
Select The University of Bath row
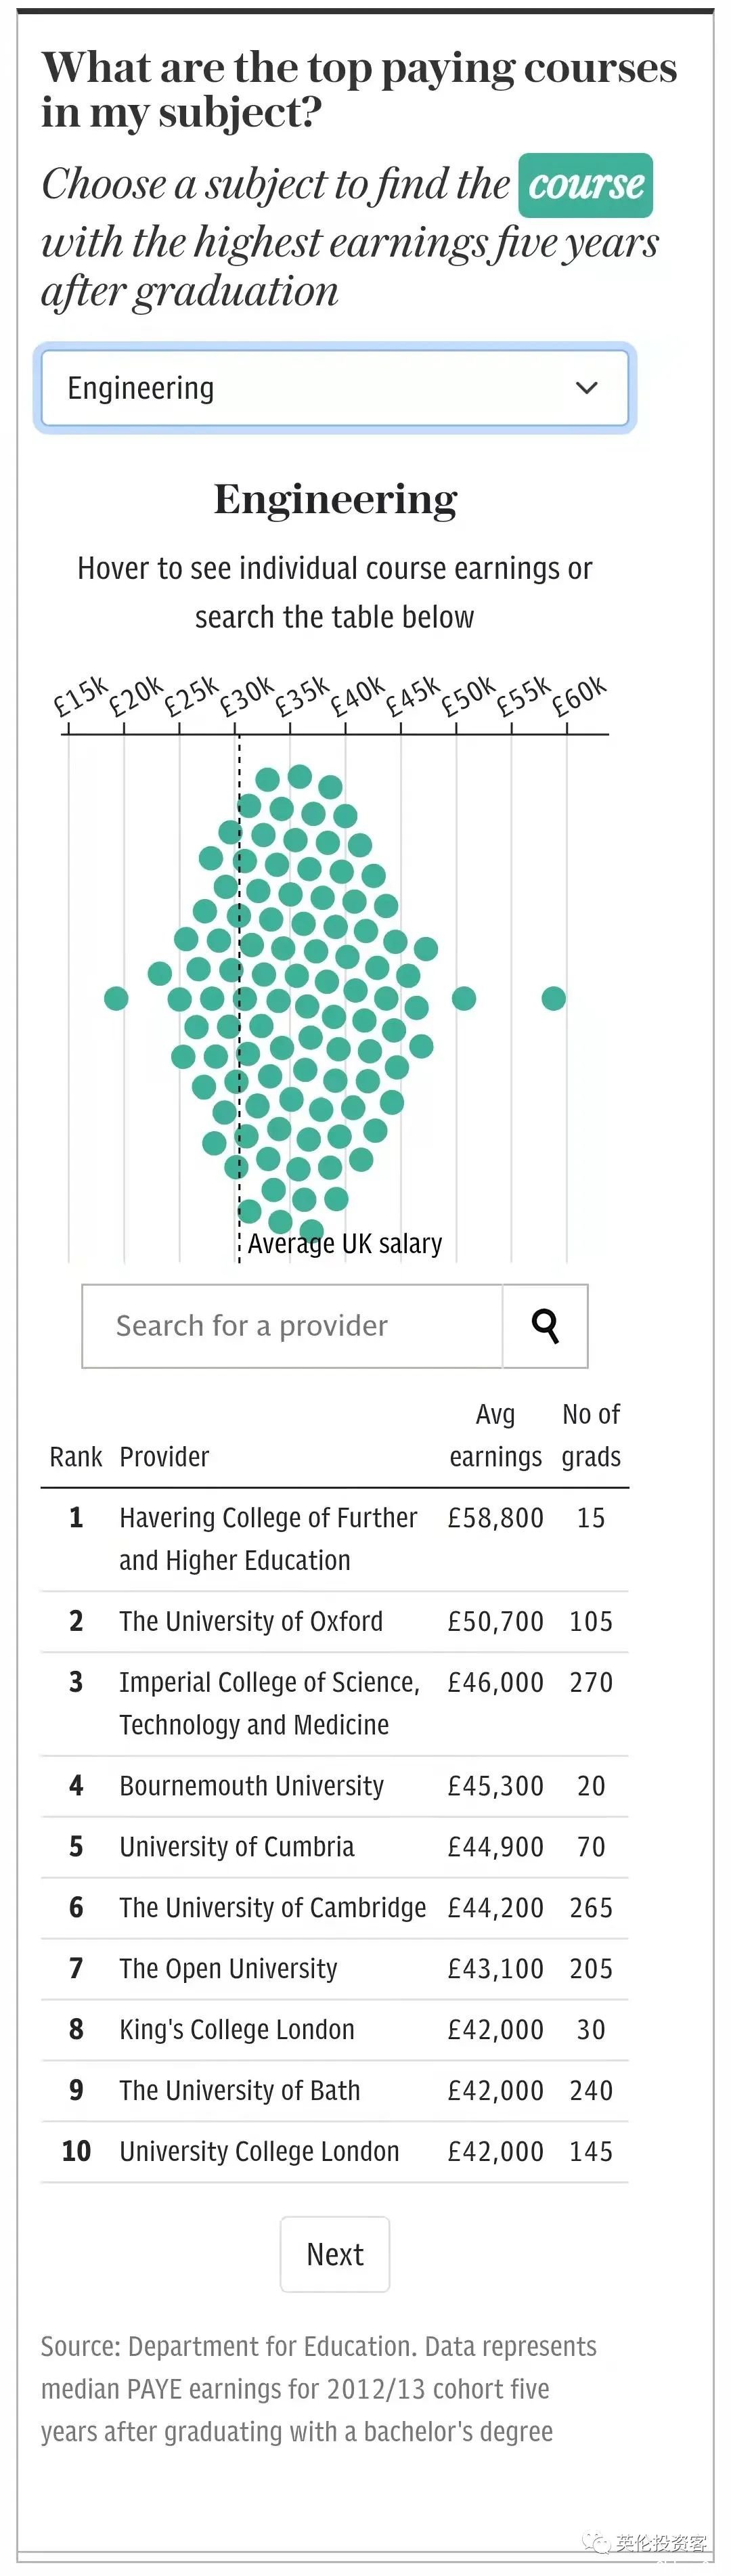(239, 2090)
